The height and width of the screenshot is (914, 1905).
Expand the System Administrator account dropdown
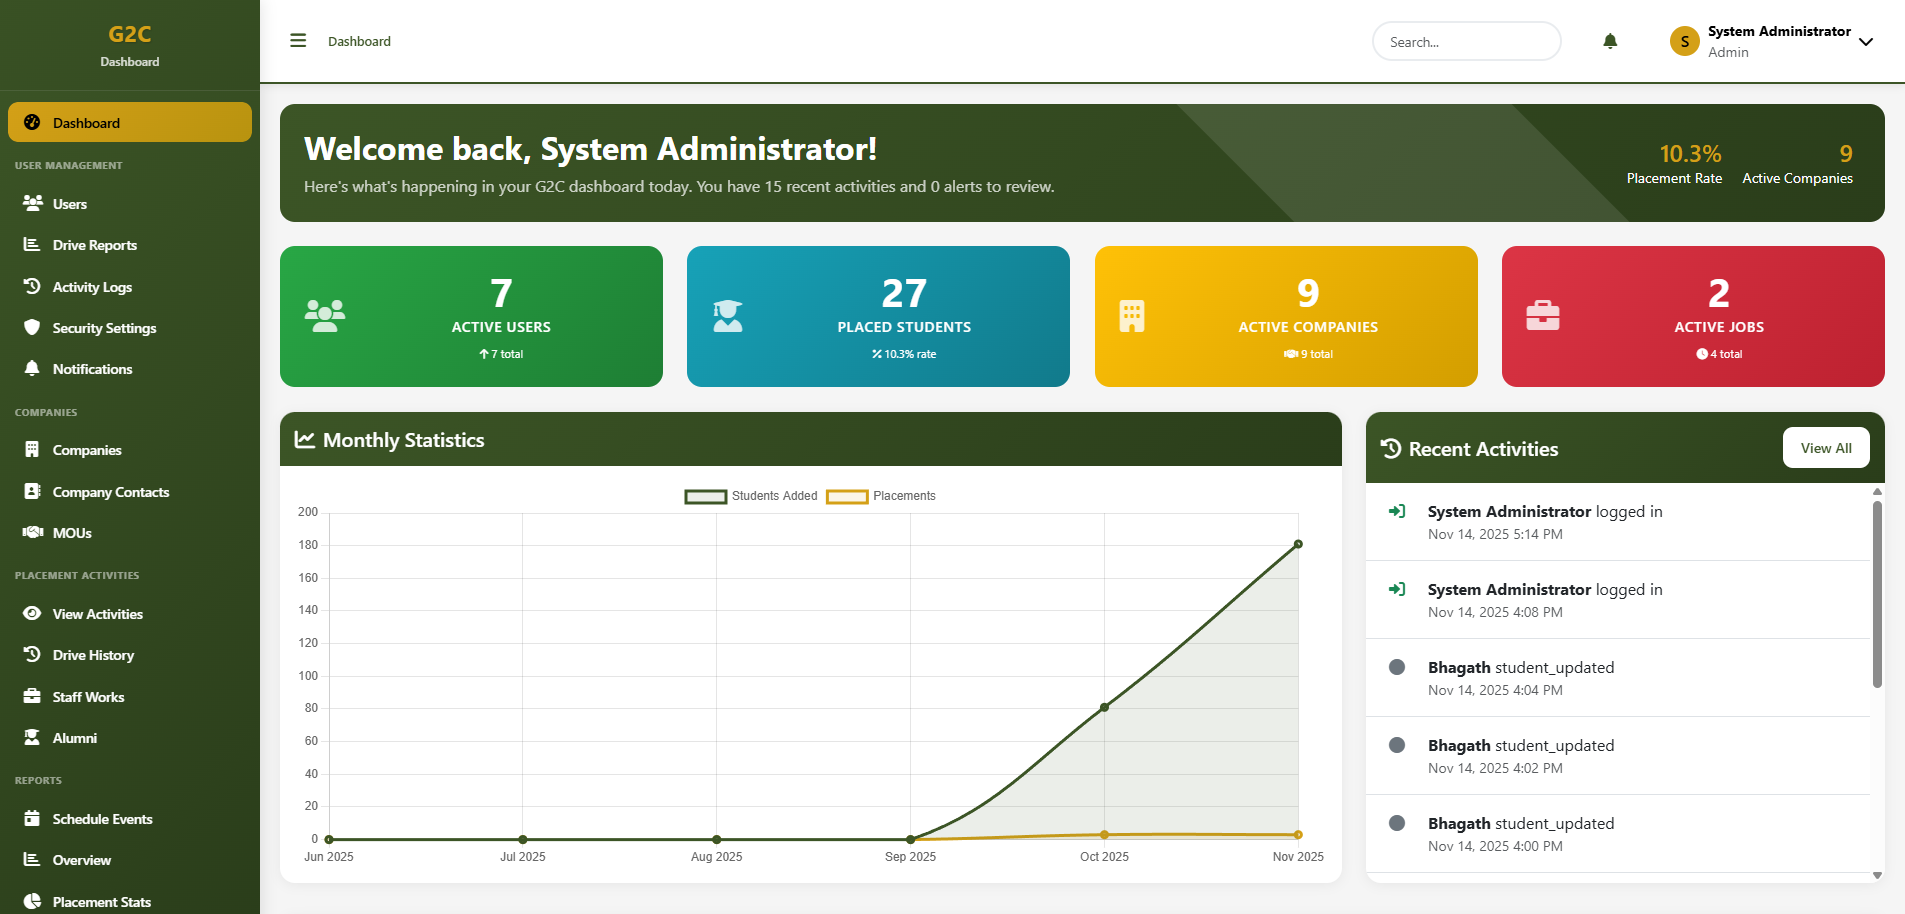coord(1865,42)
